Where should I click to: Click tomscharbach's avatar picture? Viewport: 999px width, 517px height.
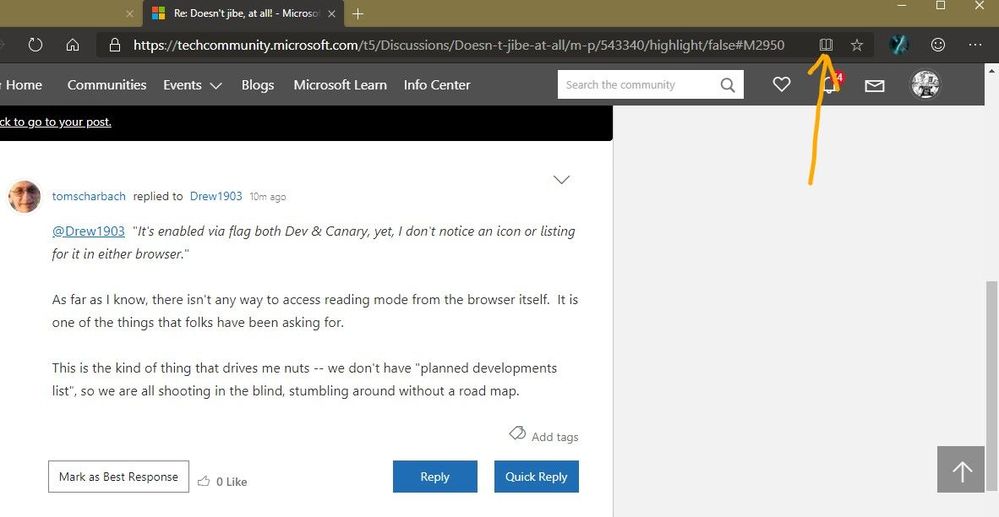[x=24, y=196]
